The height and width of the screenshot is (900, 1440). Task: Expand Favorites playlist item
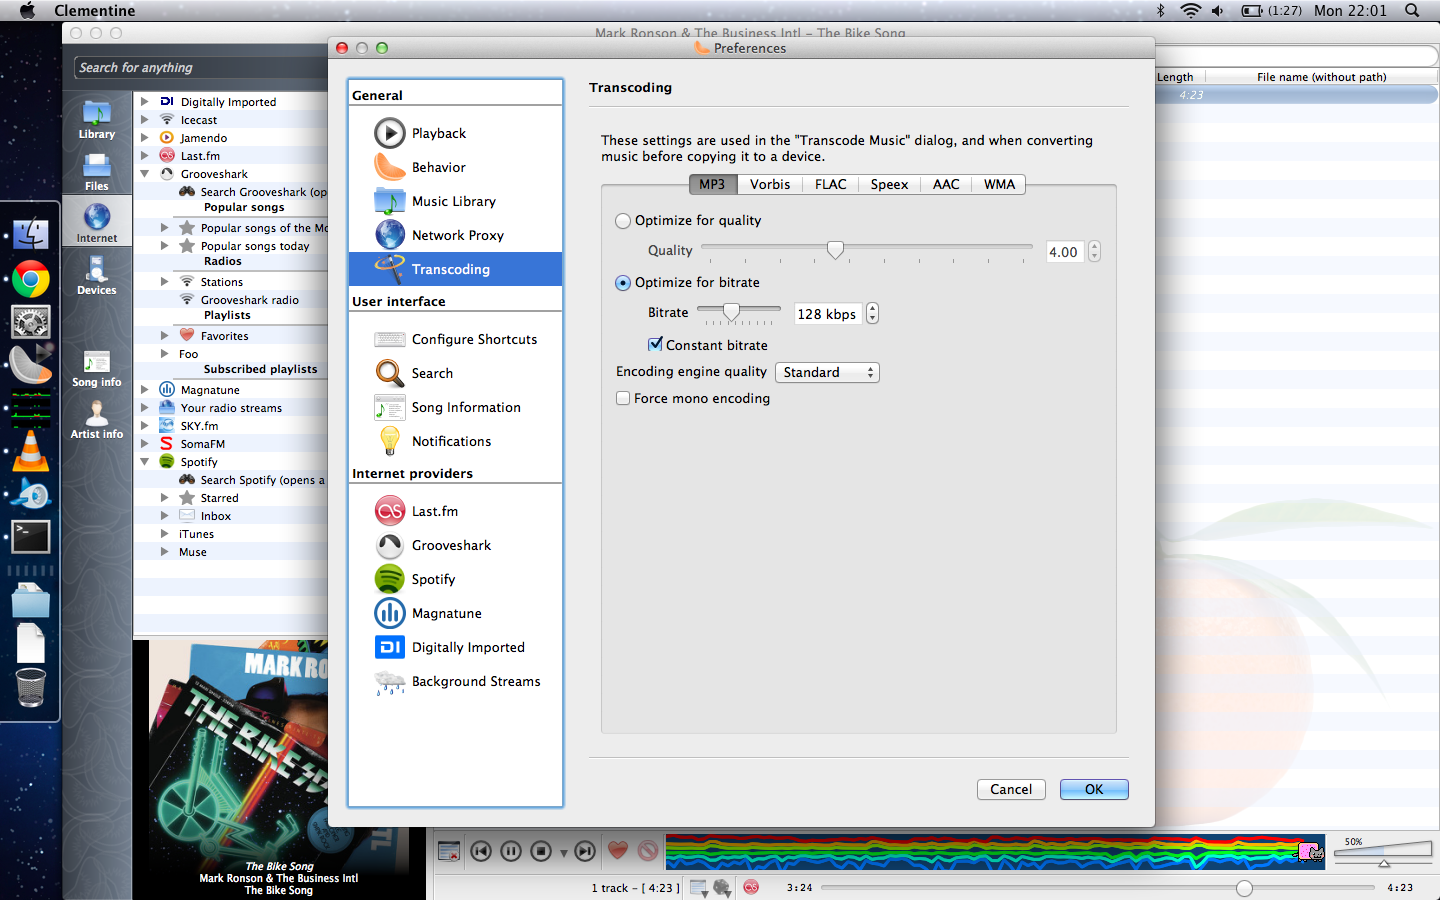click(165, 335)
